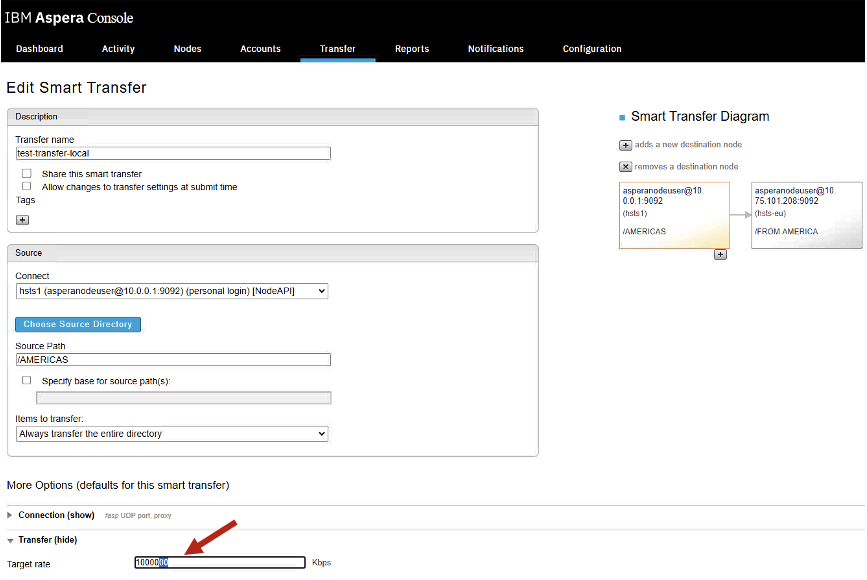Open the Configuration menu item
The image size is (867, 580).
click(592, 49)
